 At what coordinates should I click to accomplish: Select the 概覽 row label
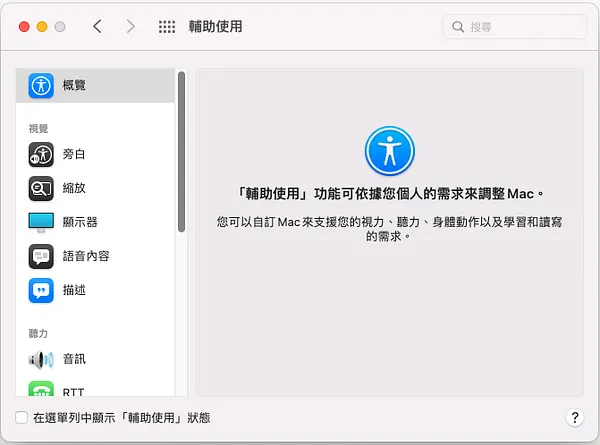(x=74, y=85)
